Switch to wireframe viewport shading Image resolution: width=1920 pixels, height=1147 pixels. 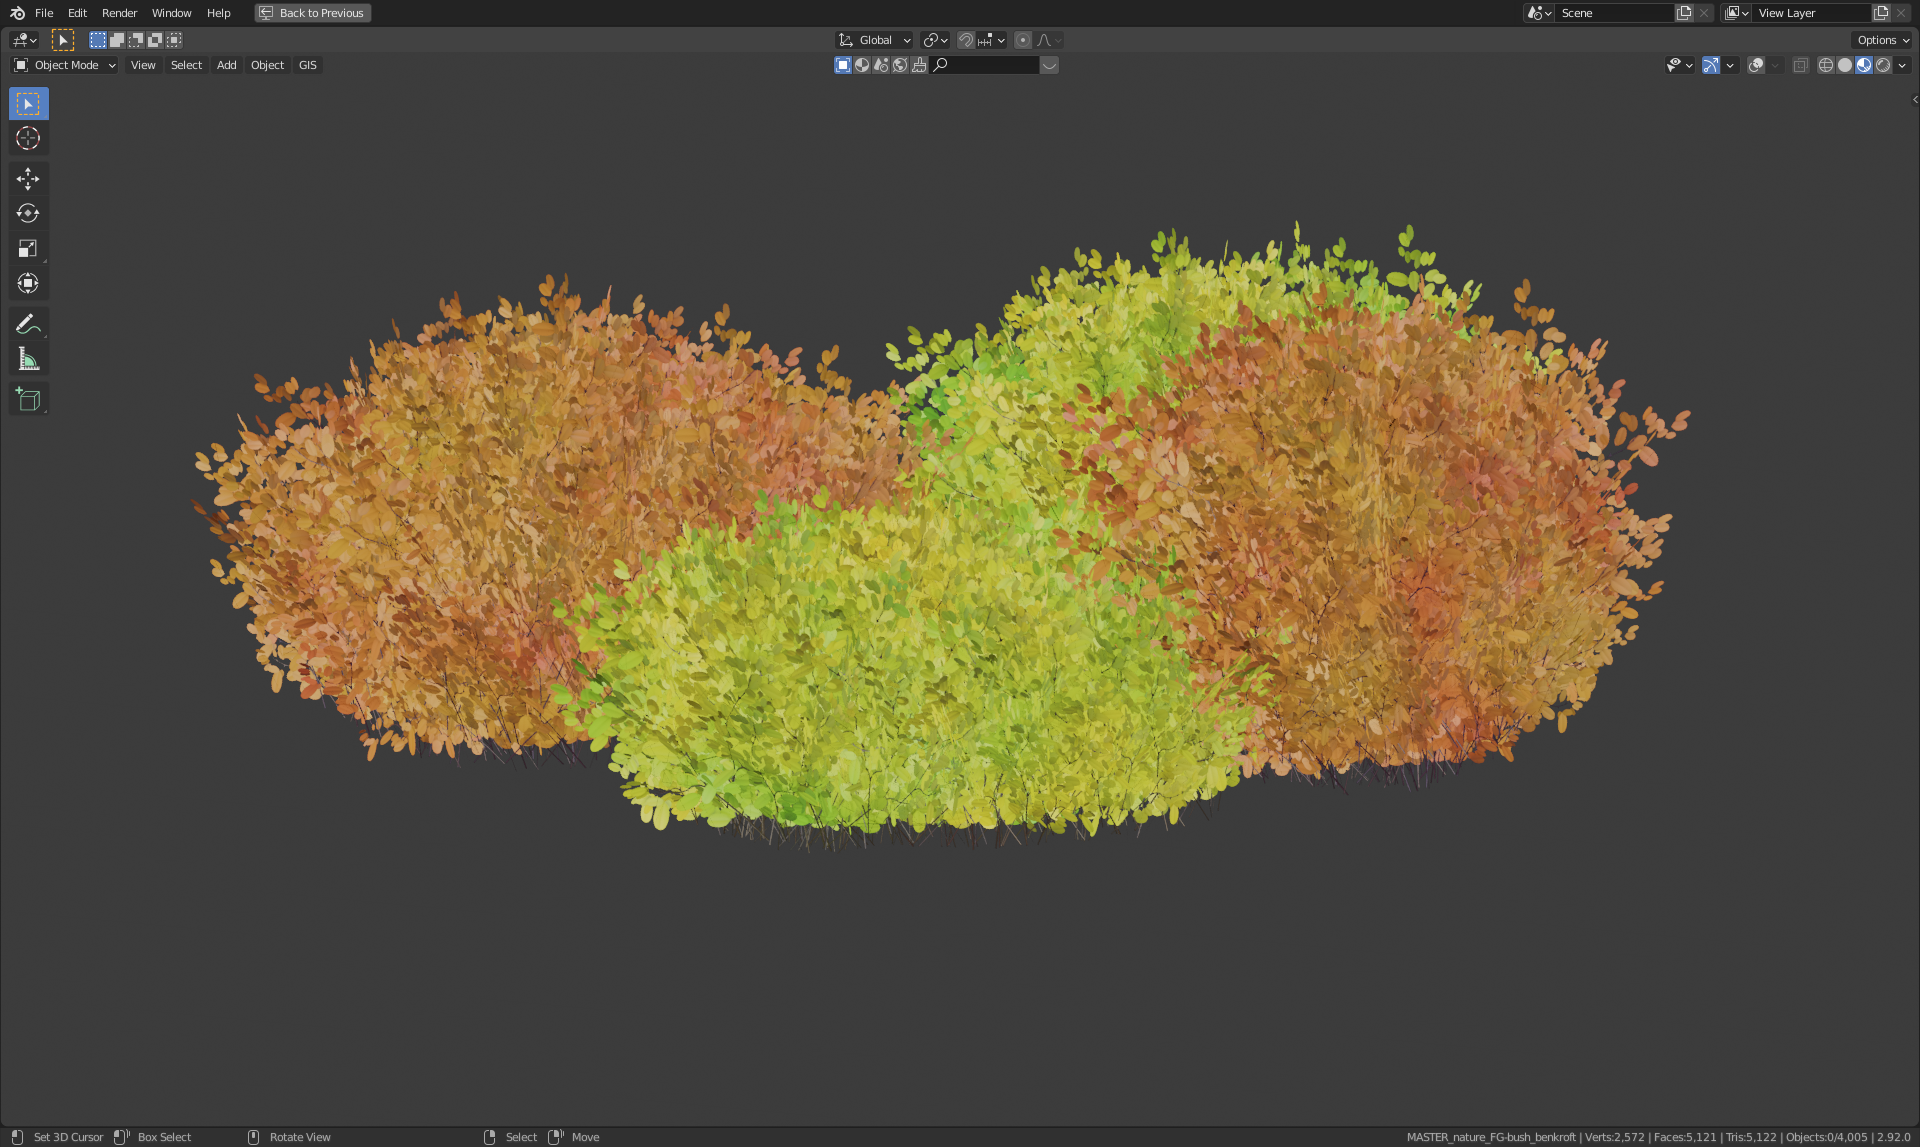1825,65
